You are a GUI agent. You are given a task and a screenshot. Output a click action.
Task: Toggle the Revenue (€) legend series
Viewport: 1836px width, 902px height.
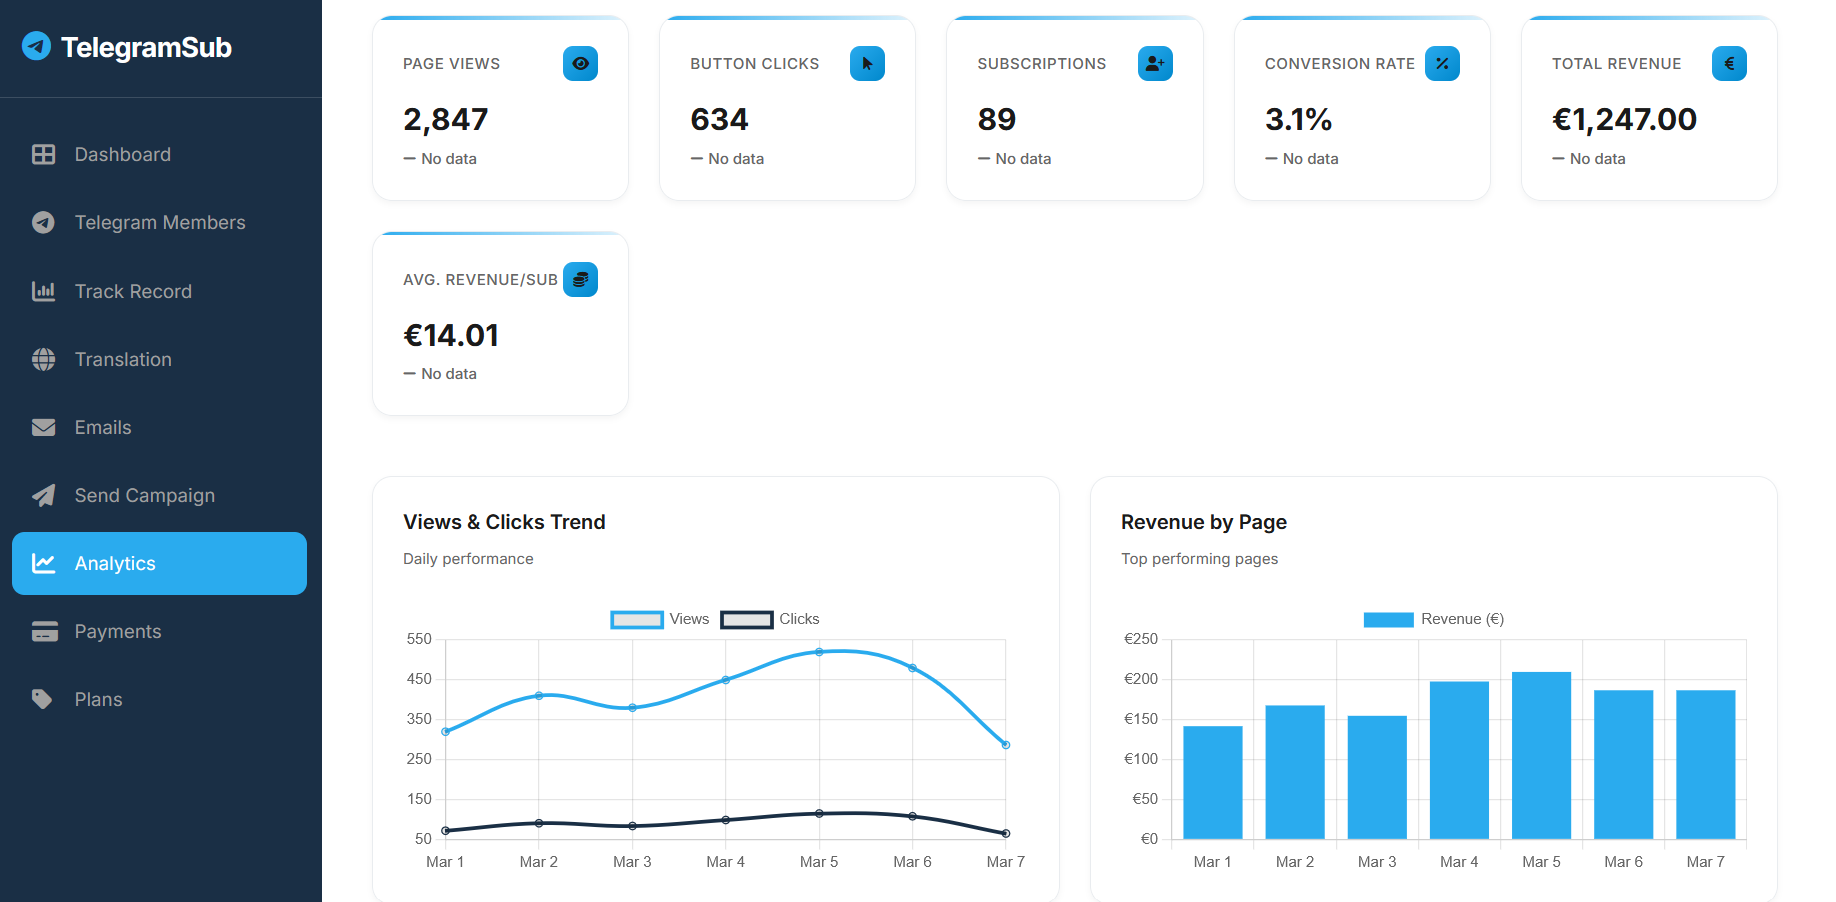pos(1434,619)
